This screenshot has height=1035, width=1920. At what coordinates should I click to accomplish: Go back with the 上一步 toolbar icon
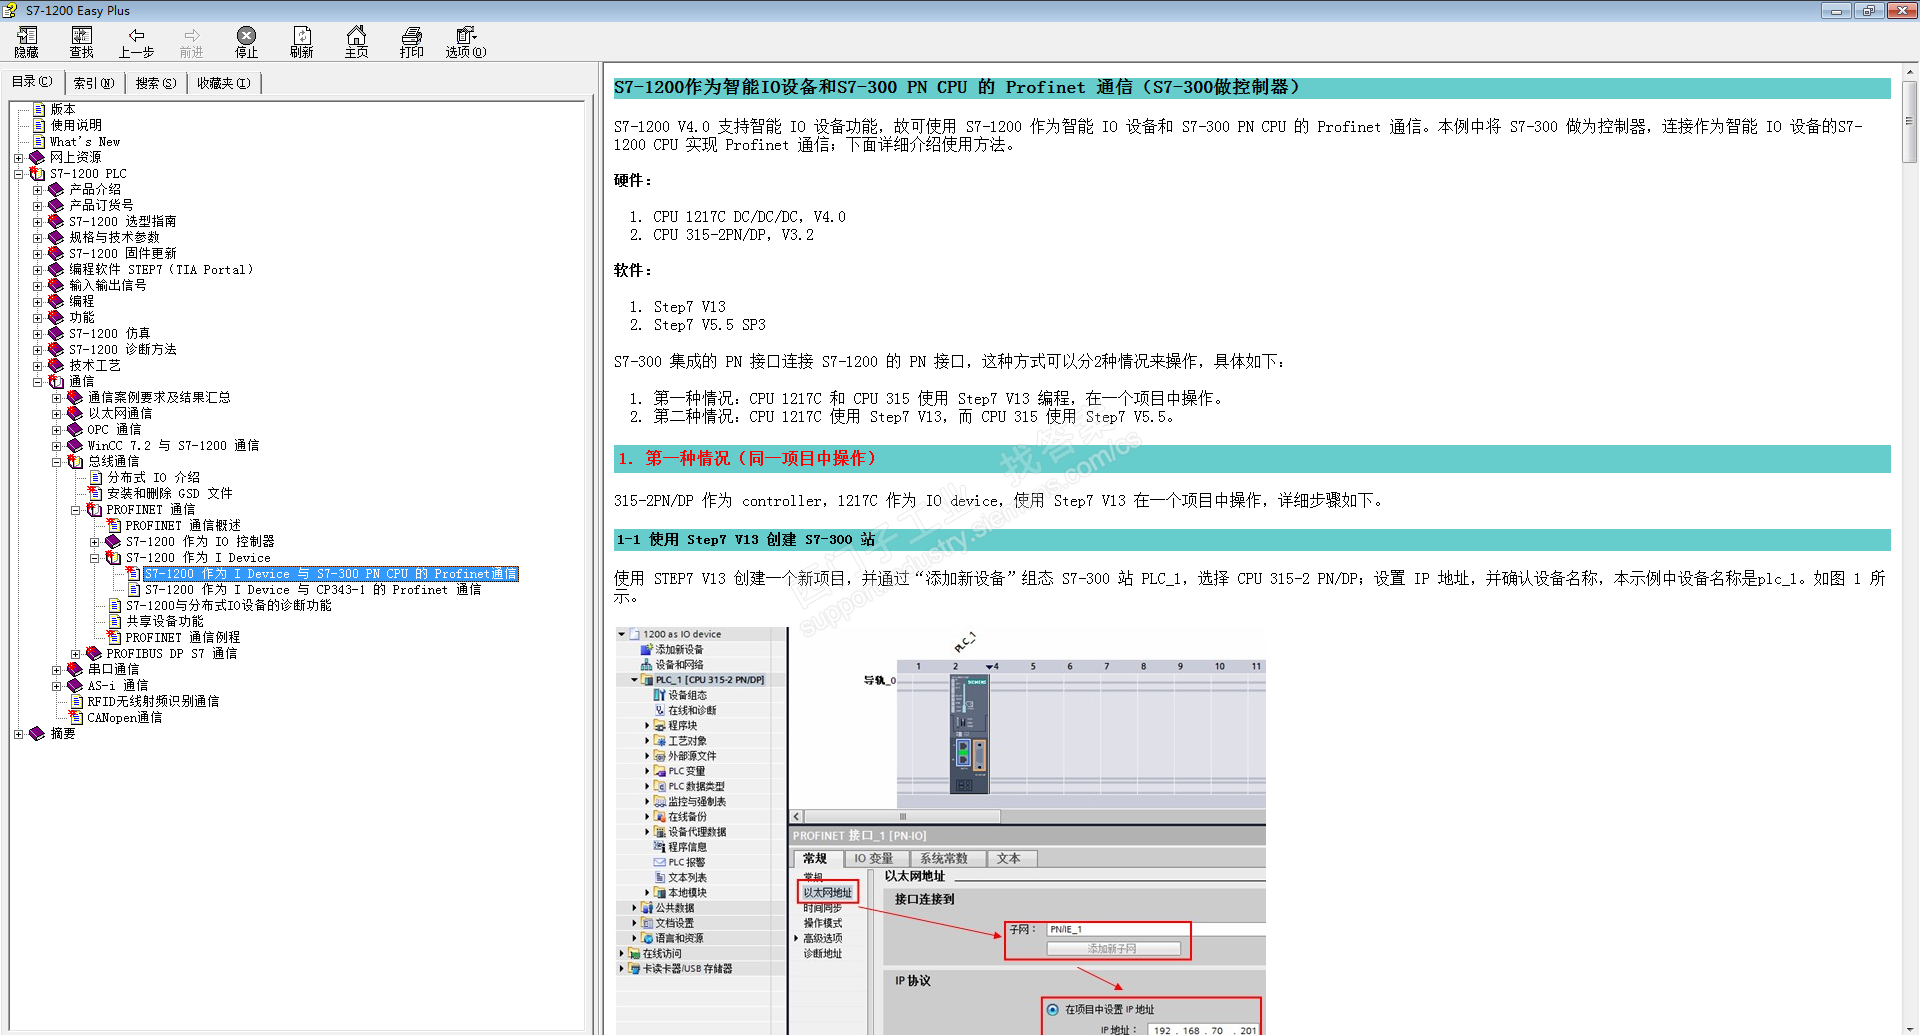137,42
